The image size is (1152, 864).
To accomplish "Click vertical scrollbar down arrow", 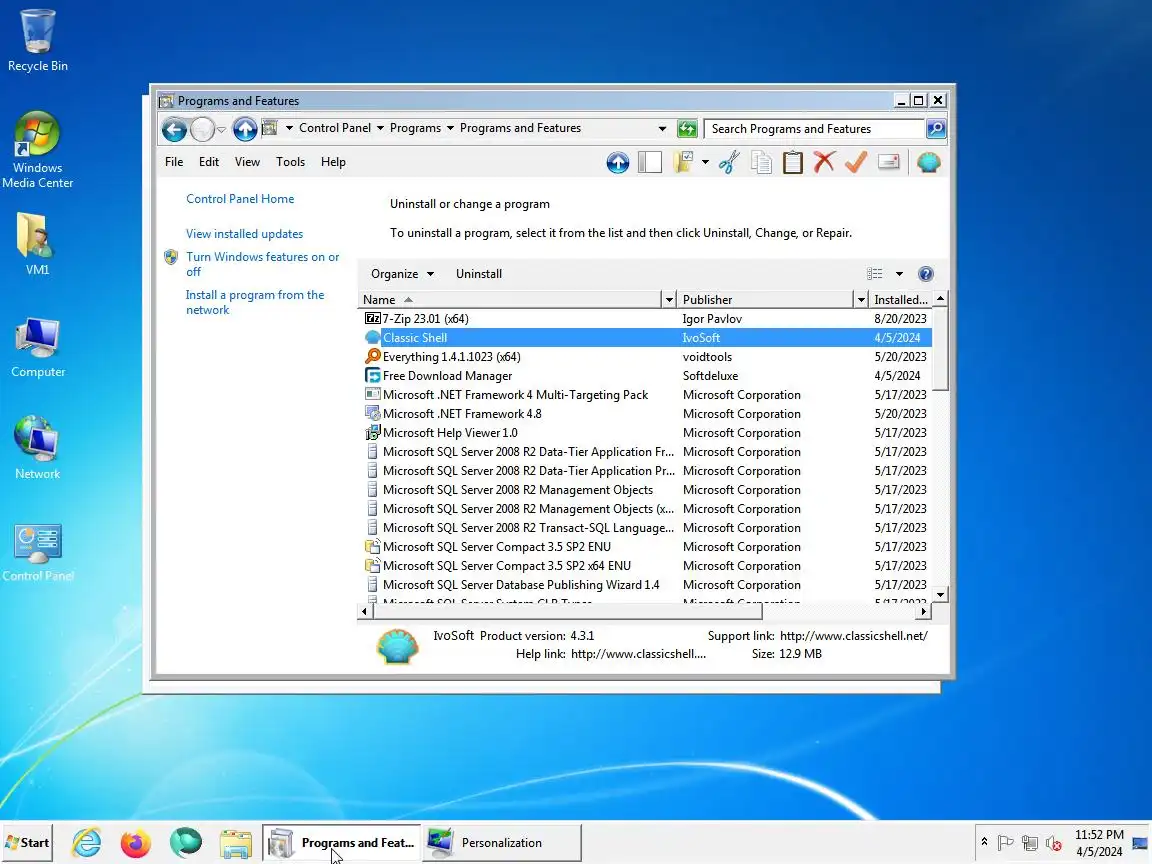I will (940, 594).
